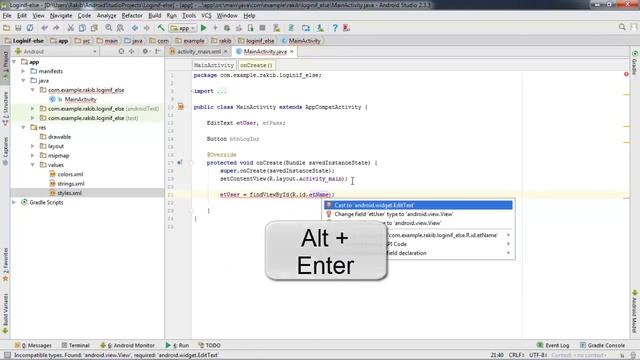Click the Replace toolbar icon
Viewport: 640px width, 360px height.
[120, 28]
